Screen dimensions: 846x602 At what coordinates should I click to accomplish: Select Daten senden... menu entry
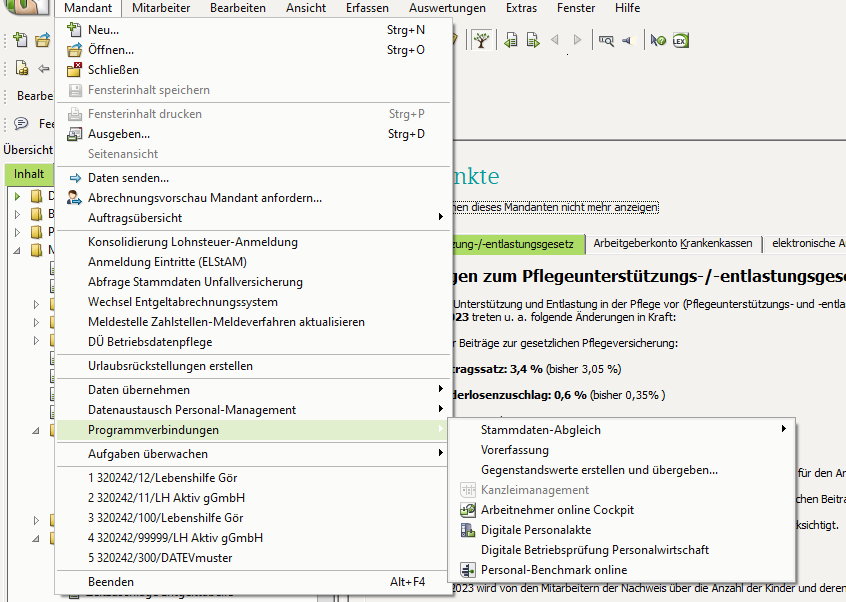pos(254,177)
